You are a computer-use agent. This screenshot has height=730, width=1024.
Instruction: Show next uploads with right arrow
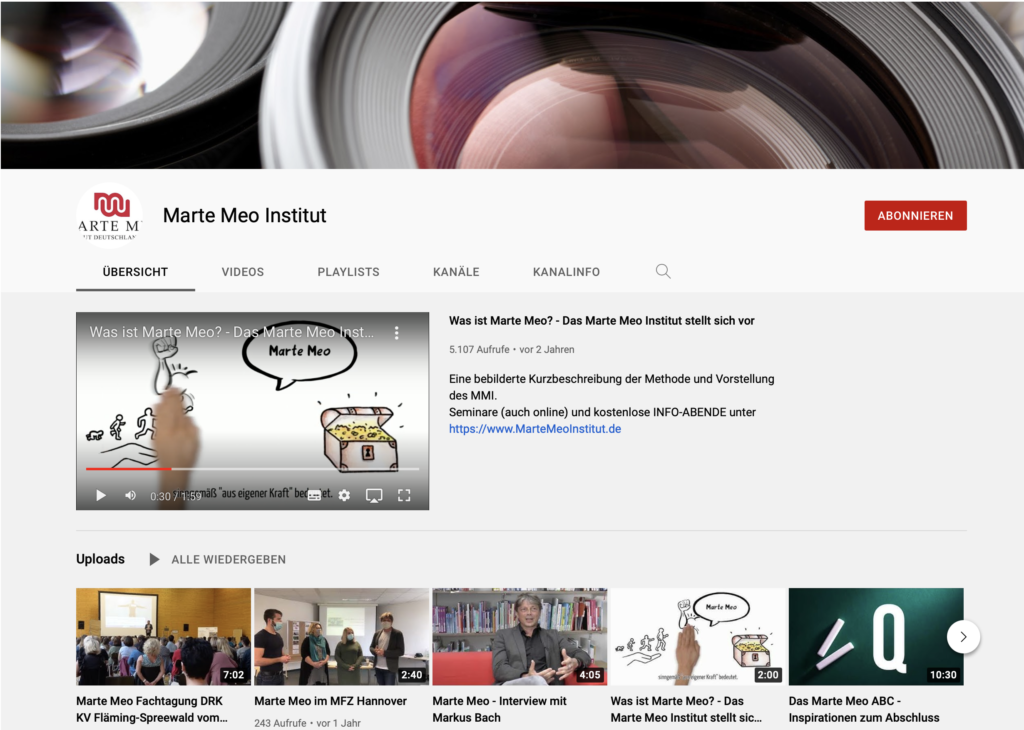point(963,637)
